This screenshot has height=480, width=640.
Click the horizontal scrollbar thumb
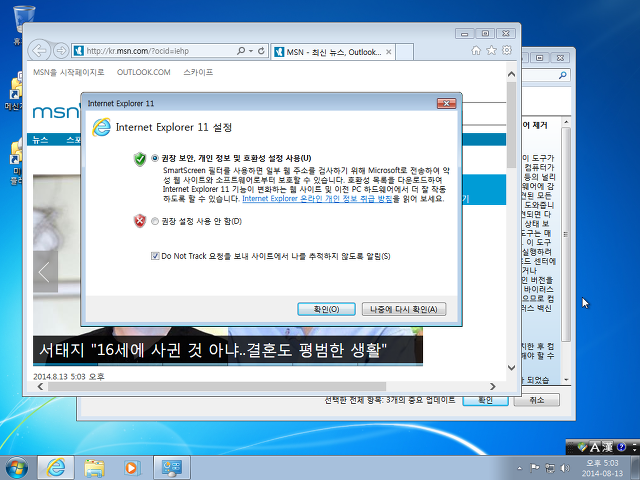[217, 386]
